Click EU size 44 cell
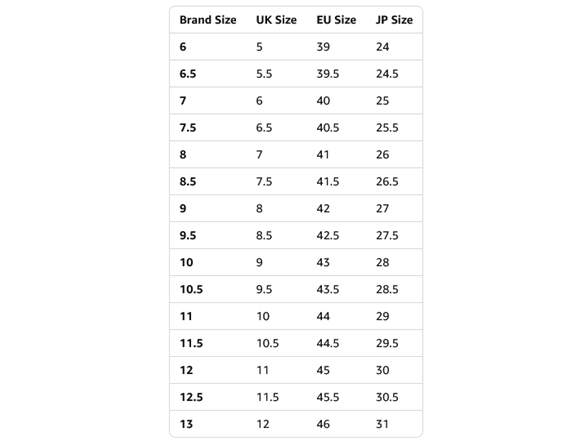Viewport: 588px width, 441px height. click(323, 316)
